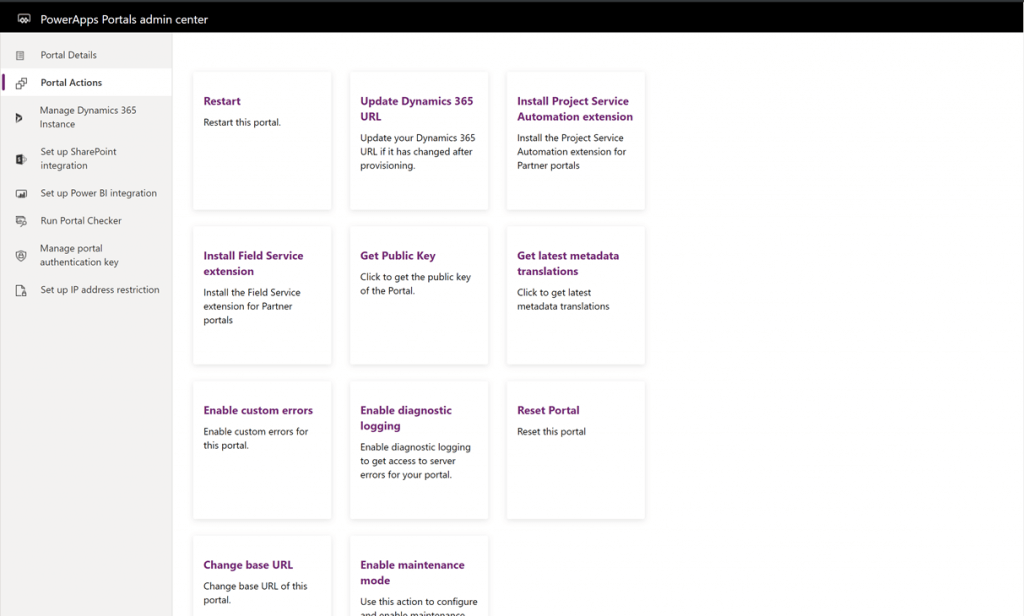Select Enable diagnostic logging card
The height and width of the screenshot is (616, 1024).
(x=418, y=449)
